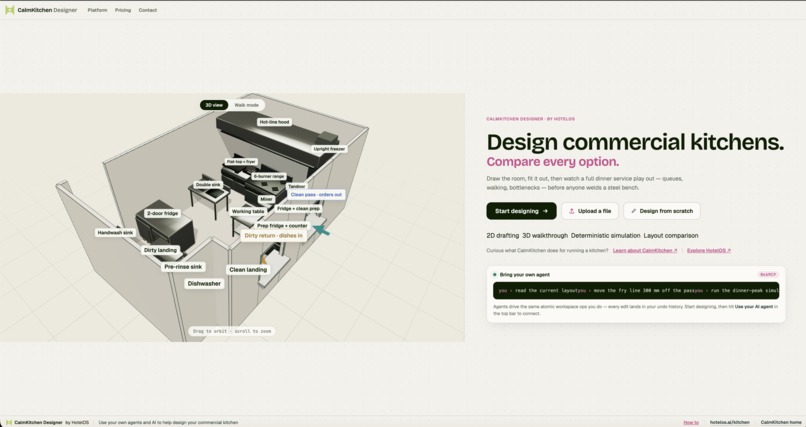The width and height of the screenshot is (806, 427).
Task: Click the MCP badge in agent card
Action: 768,274
